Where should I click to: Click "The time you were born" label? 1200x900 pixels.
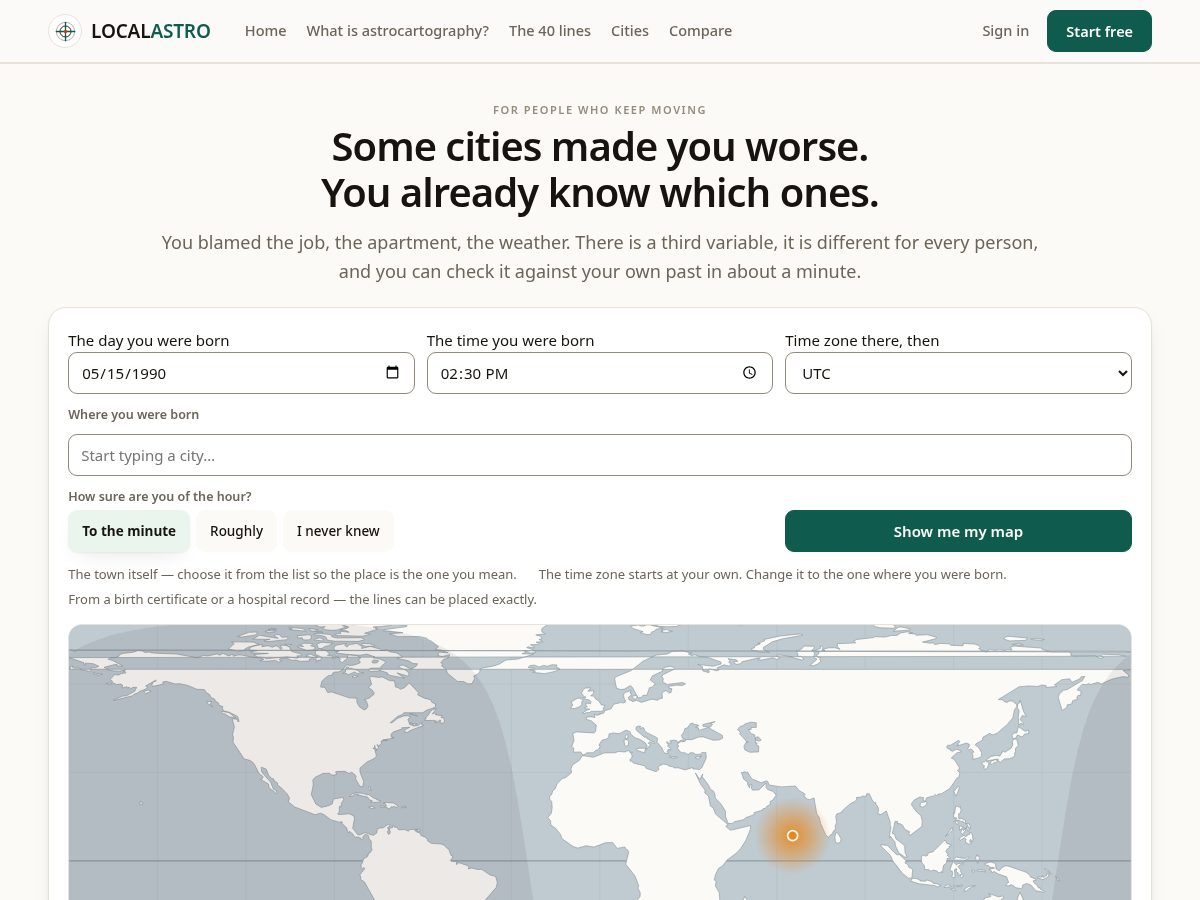pyautogui.click(x=510, y=341)
